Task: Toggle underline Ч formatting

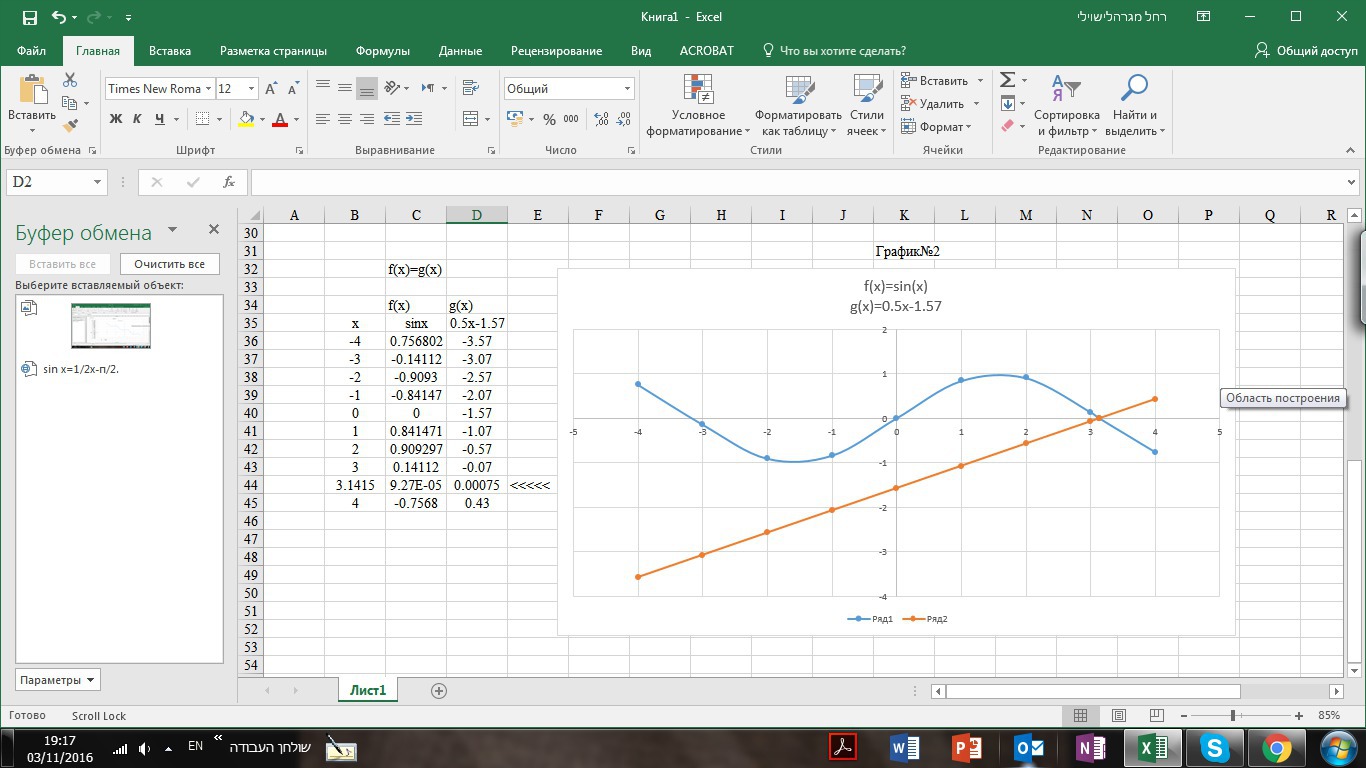Action: point(159,119)
